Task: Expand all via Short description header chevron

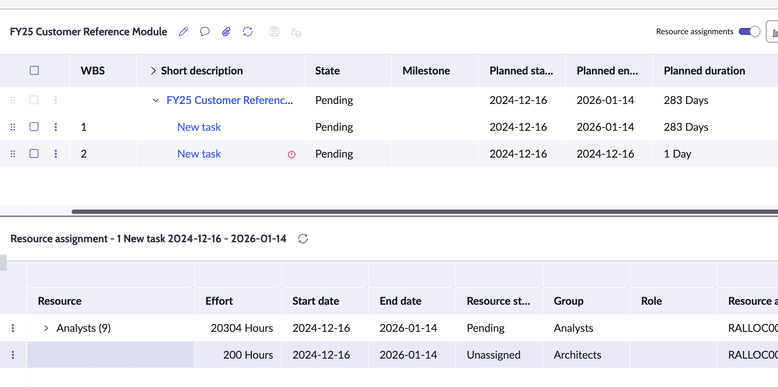Action: 153,70
